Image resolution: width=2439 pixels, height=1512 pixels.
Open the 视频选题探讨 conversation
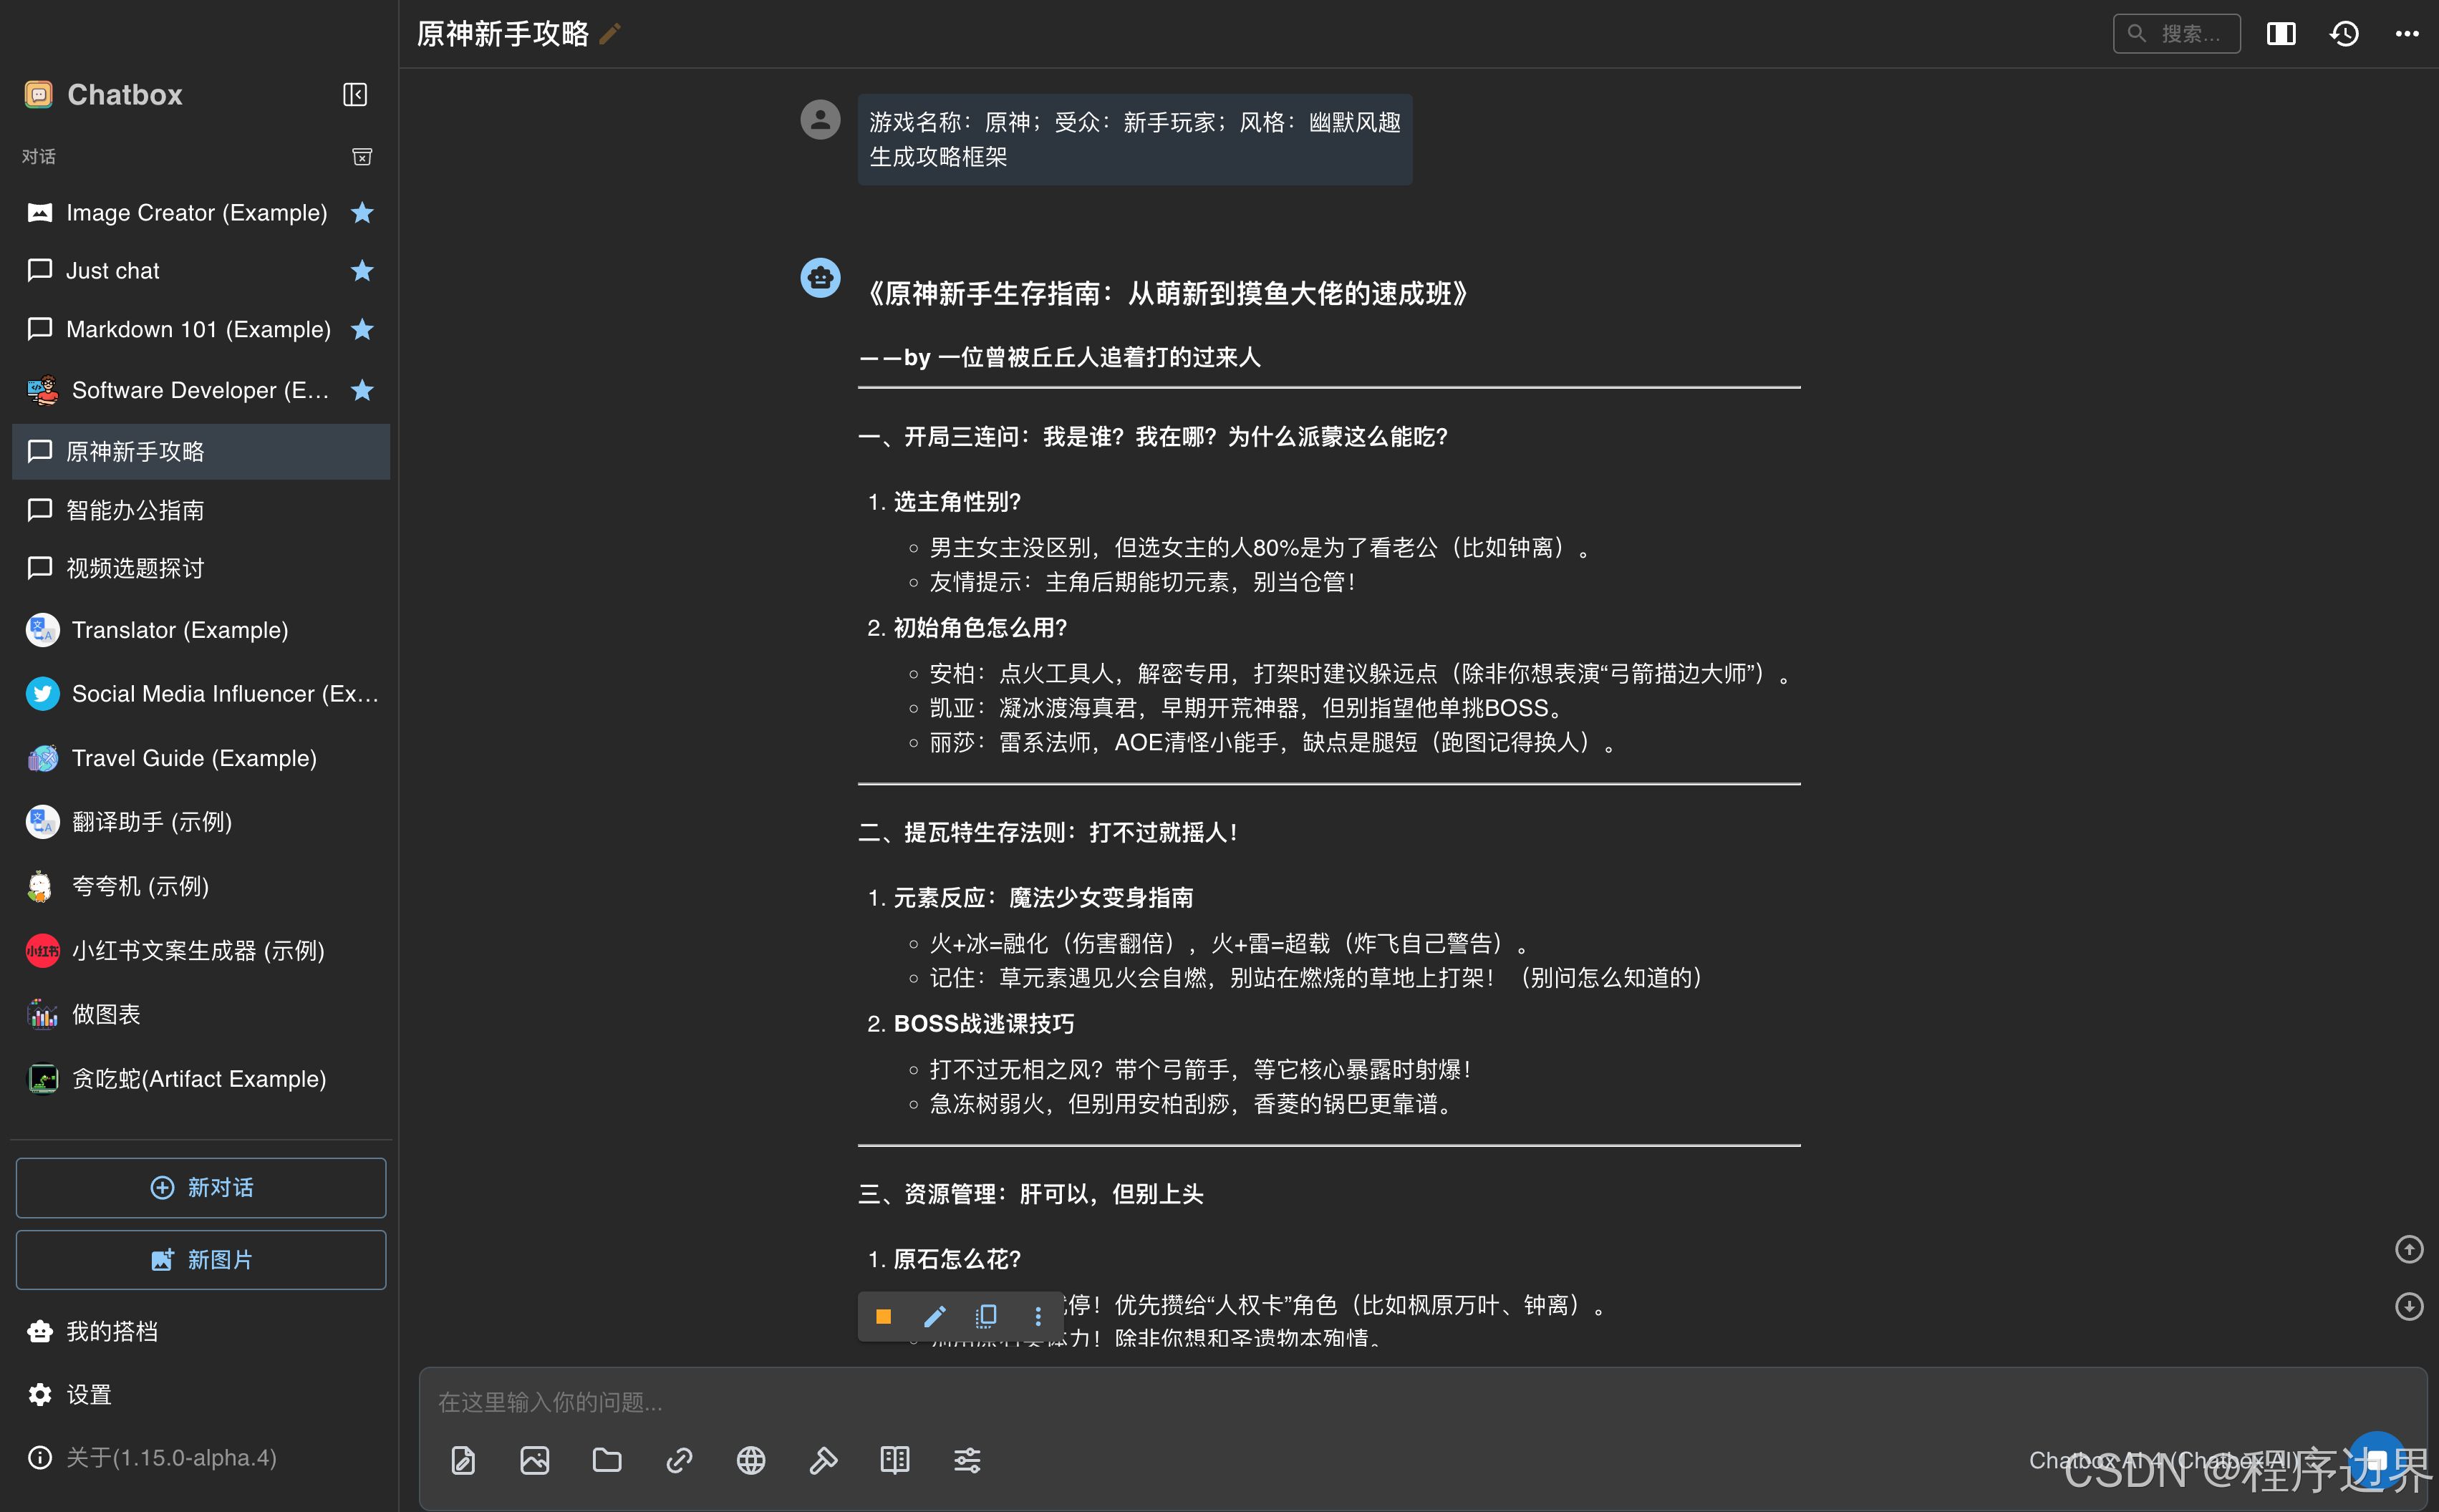pyautogui.click(x=201, y=569)
